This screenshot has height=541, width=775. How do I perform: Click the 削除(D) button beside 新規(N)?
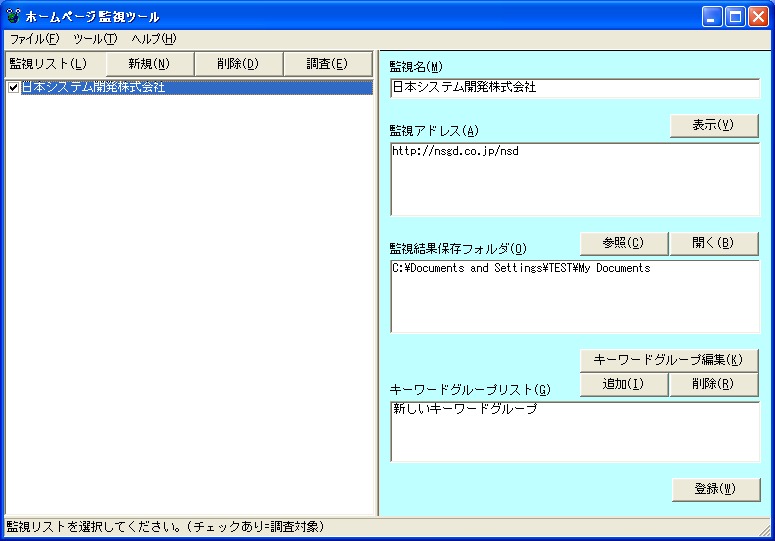click(x=238, y=64)
